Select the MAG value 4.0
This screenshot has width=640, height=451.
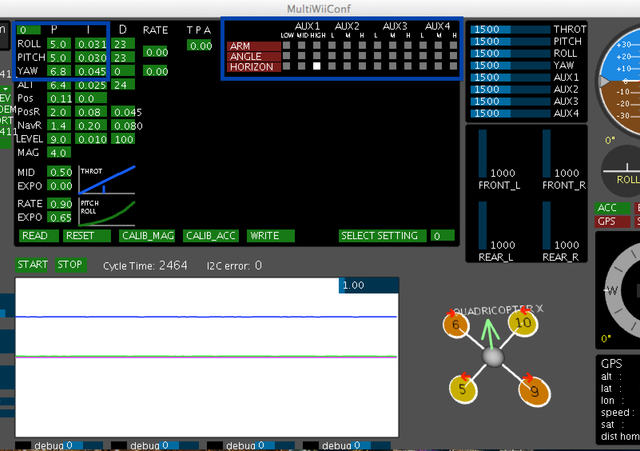click(x=59, y=152)
